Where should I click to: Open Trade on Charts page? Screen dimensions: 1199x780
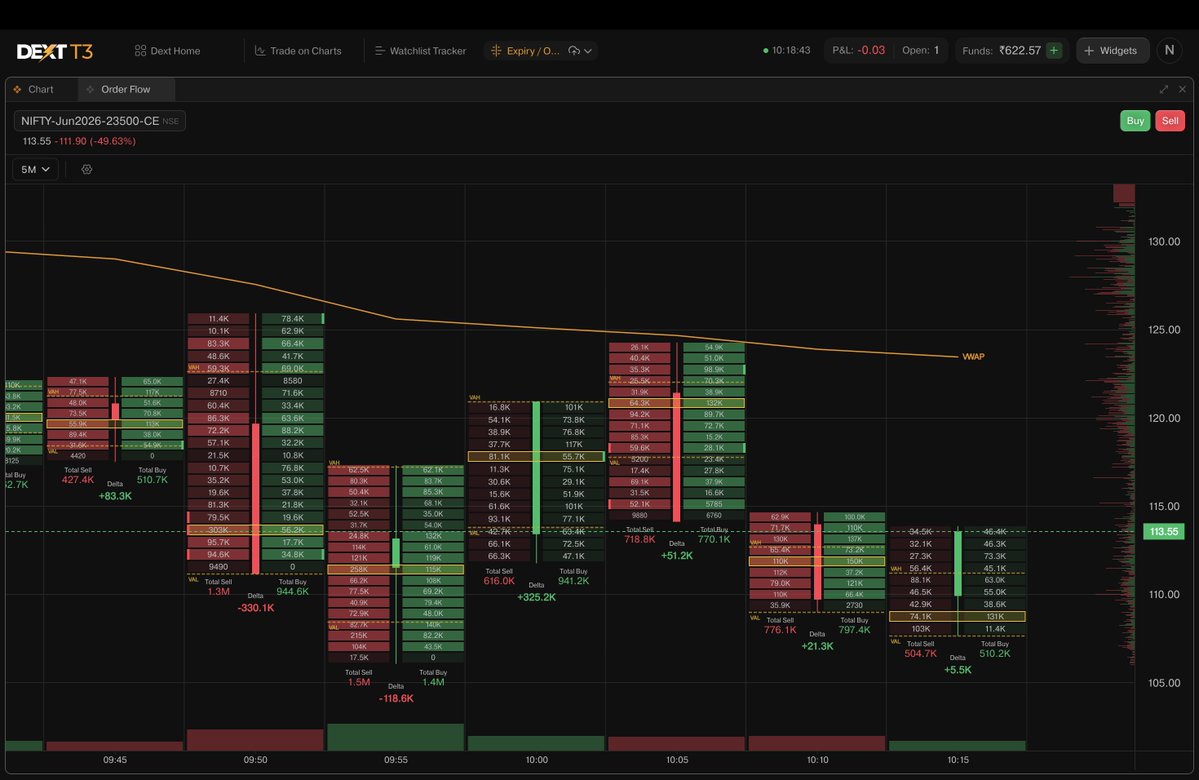tap(298, 51)
